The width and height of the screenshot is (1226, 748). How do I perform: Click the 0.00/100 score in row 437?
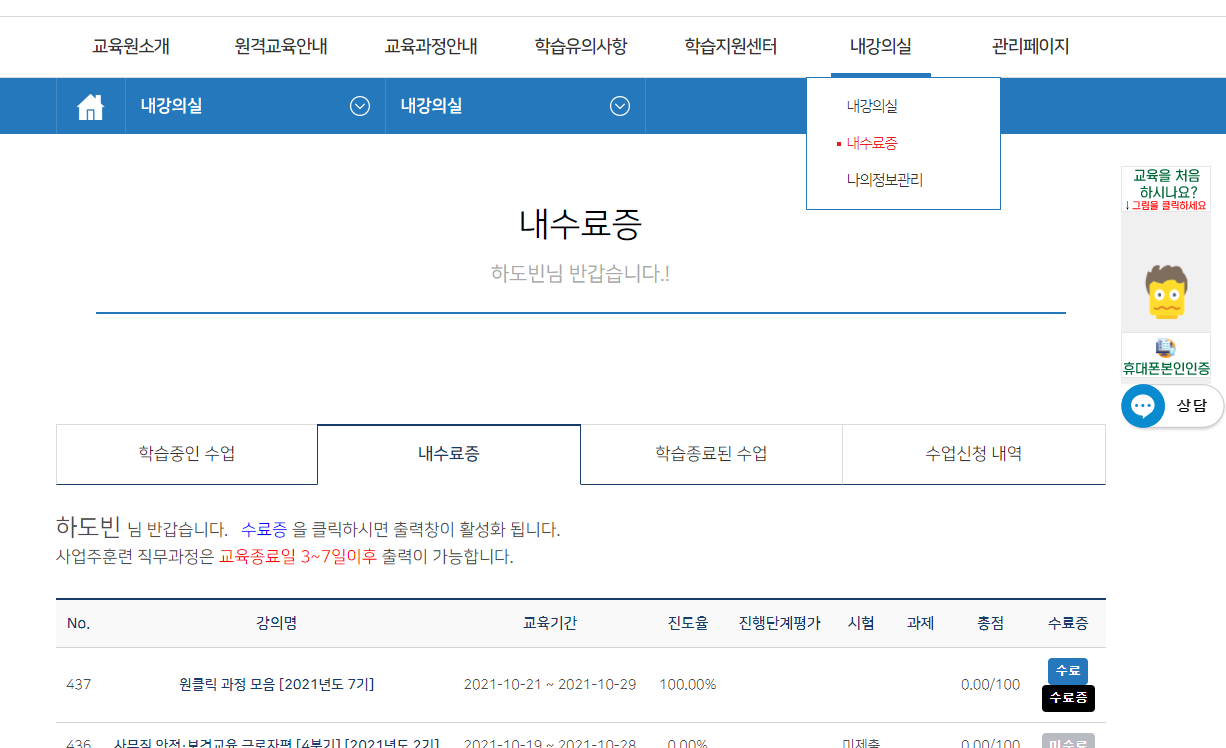point(991,685)
